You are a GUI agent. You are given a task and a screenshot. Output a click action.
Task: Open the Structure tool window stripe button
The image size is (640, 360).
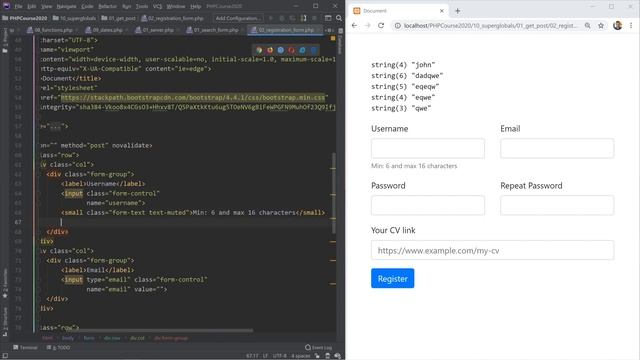pos(5,322)
